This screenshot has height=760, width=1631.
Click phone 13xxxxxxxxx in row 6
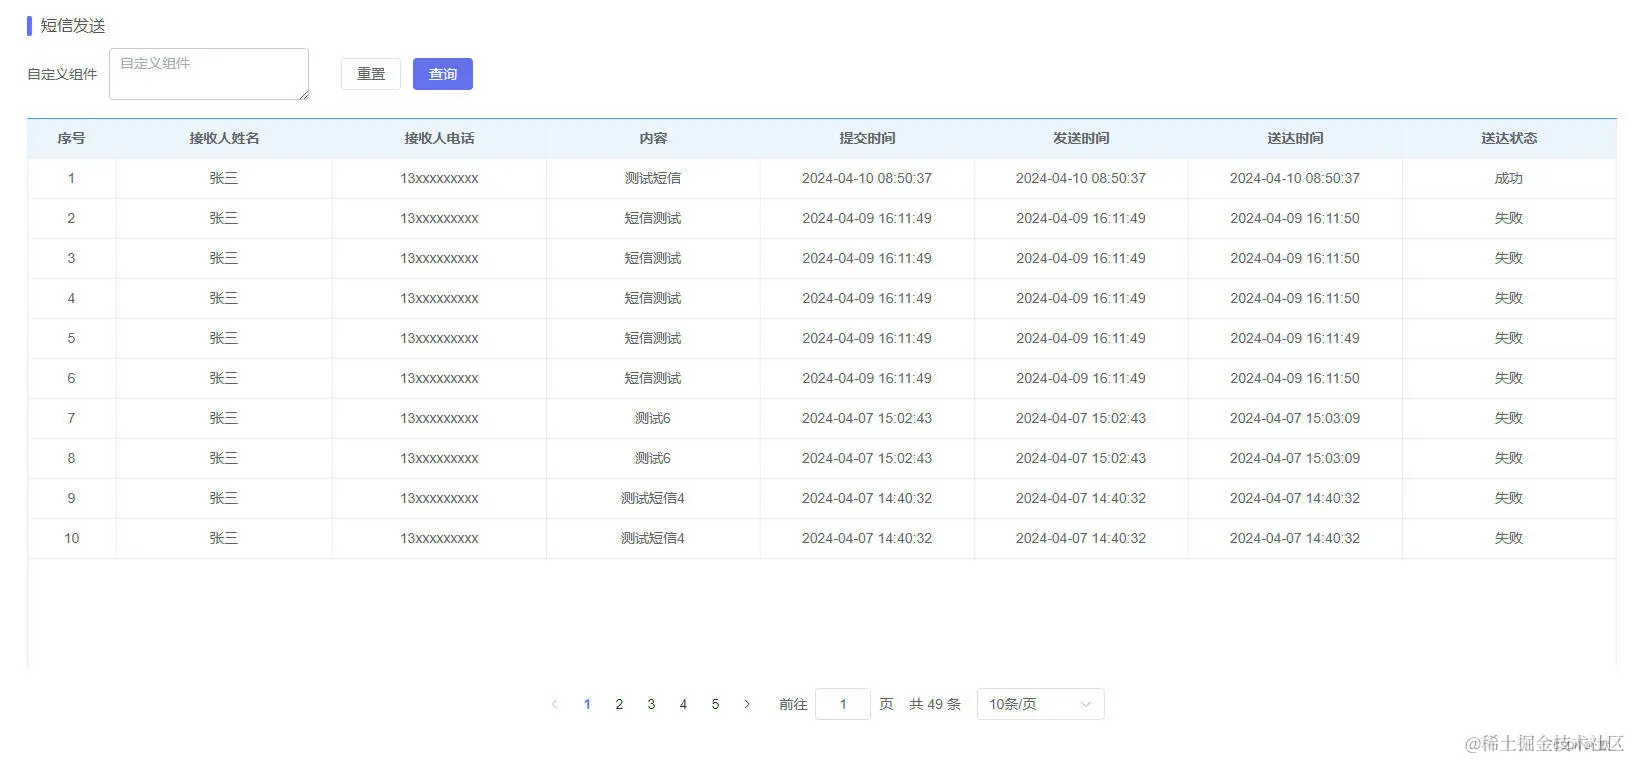coord(439,378)
